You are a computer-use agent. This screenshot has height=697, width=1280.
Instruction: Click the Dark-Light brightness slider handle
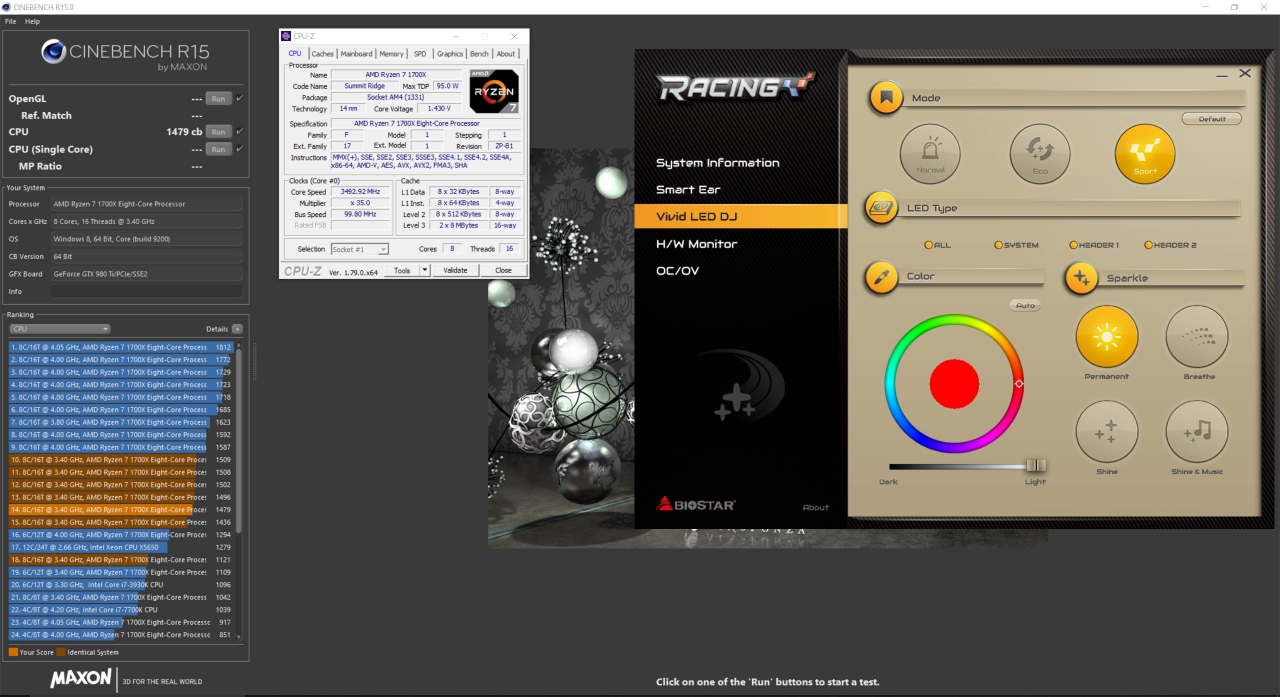pyautogui.click(x=1035, y=465)
